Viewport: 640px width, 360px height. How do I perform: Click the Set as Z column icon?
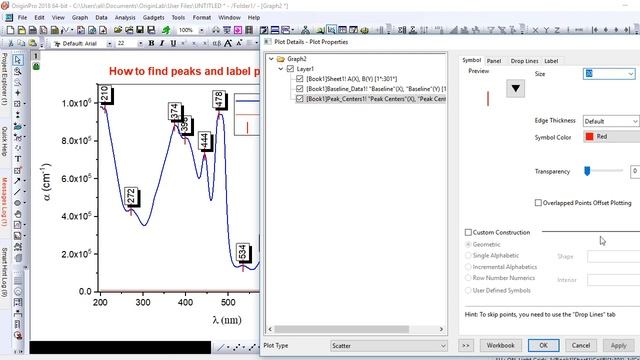click(x=557, y=30)
